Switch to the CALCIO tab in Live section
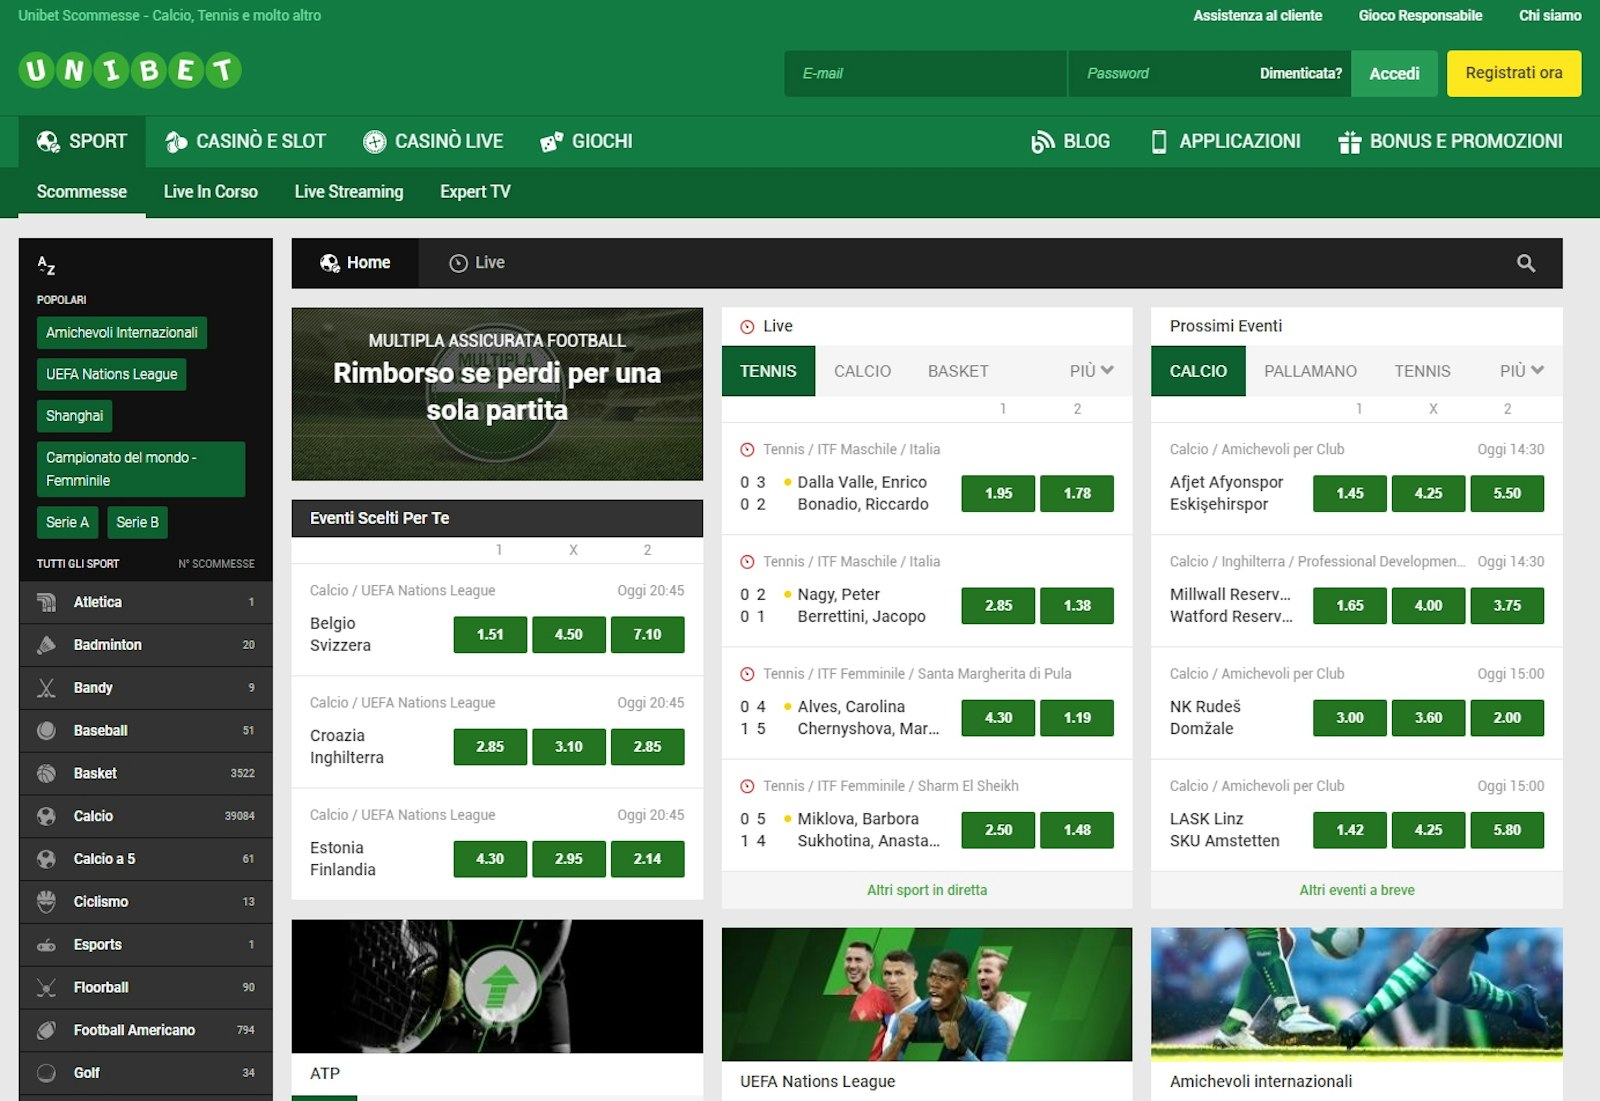This screenshot has width=1600, height=1101. click(862, 370)
